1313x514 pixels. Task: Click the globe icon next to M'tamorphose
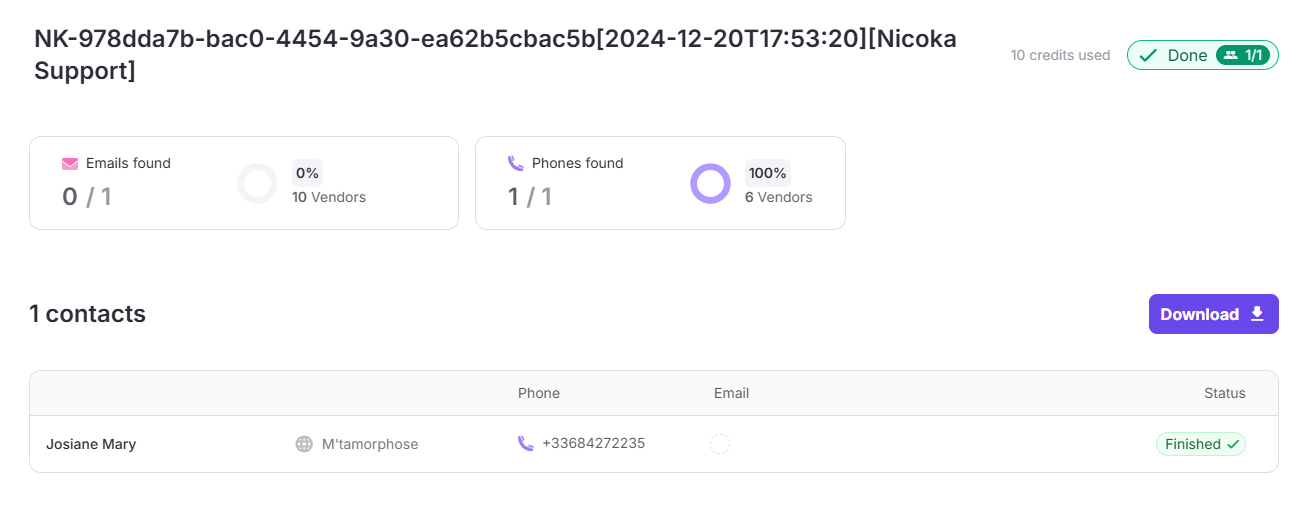coord(304,444)
